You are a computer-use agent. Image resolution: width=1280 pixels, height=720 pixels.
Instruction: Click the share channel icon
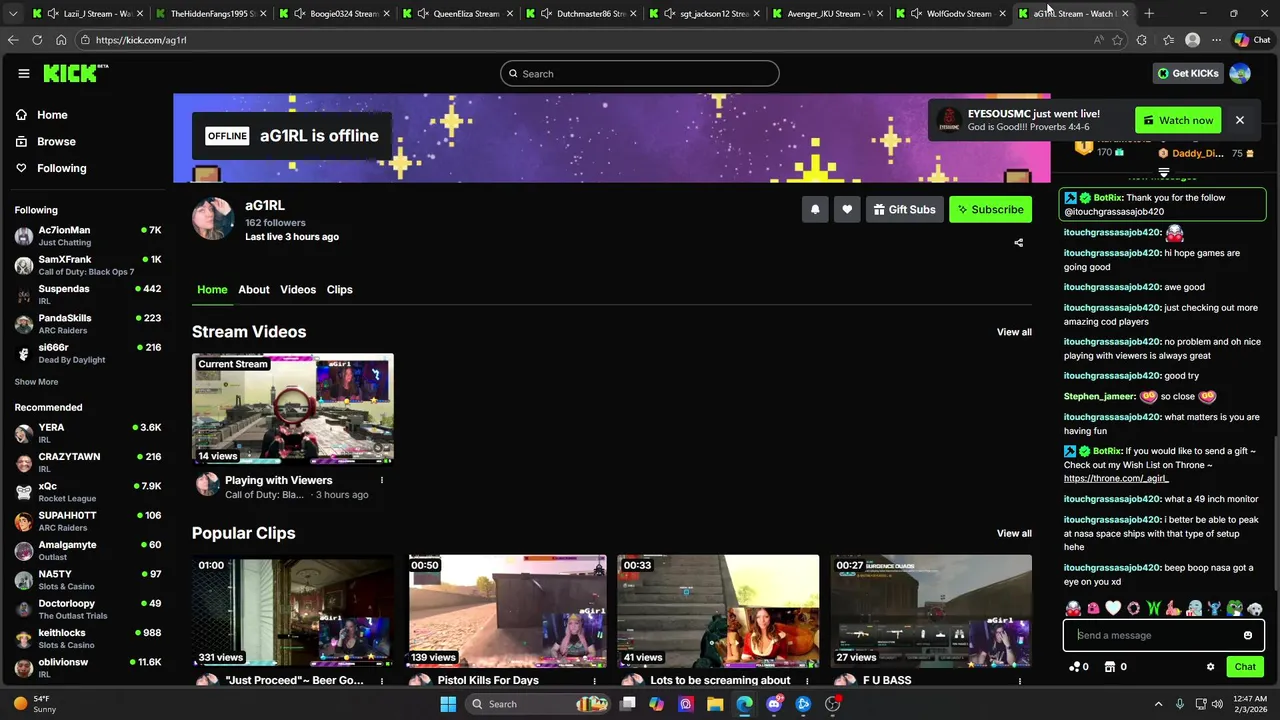pyautogui.click(x=1018, y=242)
